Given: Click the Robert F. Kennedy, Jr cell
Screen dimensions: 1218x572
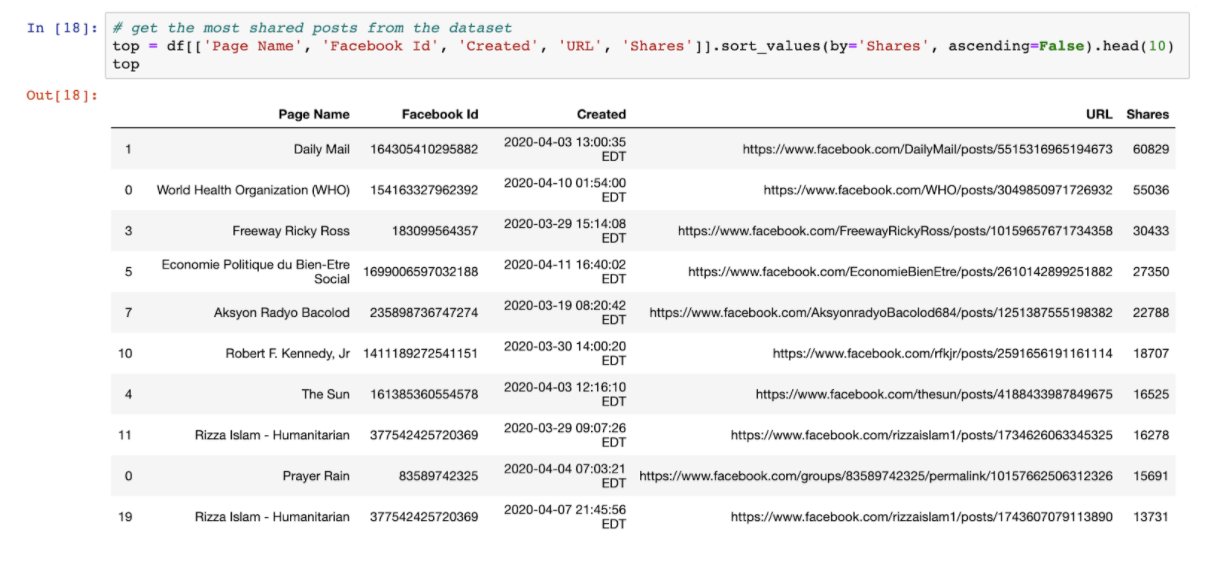Looking at the screenshot, I should (x=287, y=353).
